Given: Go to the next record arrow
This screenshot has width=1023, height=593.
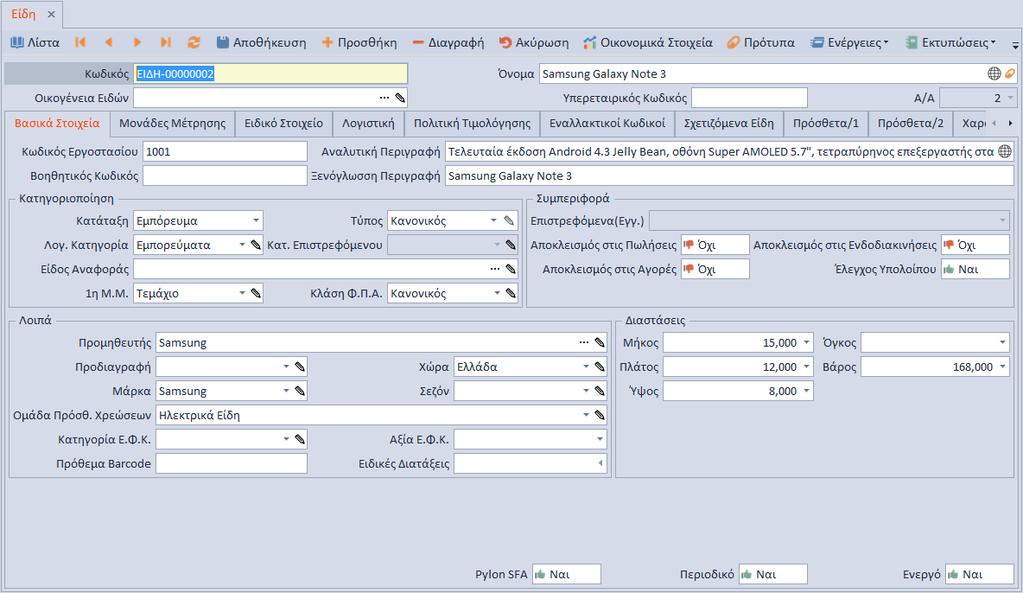Looking at the screenshot, I should (137, 42).
